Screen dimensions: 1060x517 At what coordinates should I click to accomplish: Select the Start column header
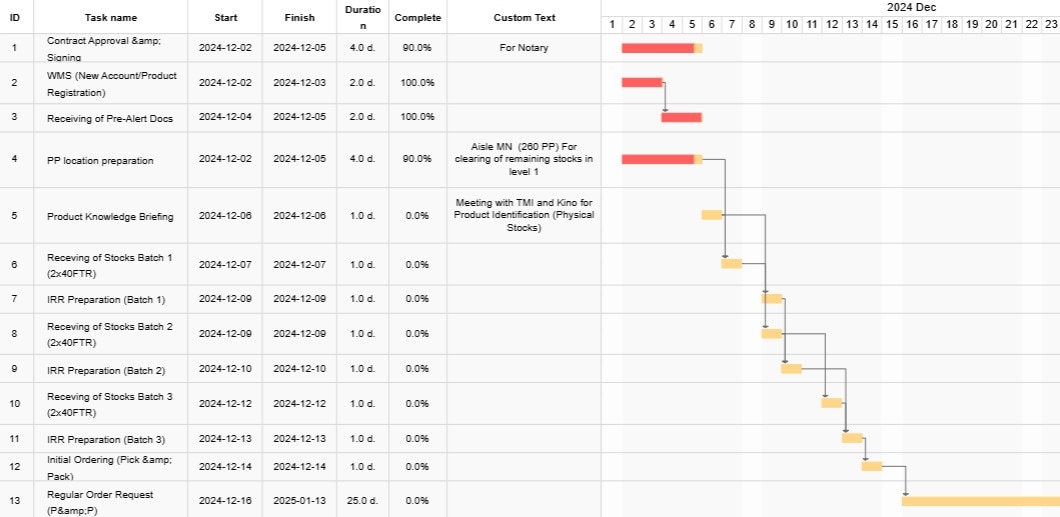pyautogui.click(x=226, y=18)
